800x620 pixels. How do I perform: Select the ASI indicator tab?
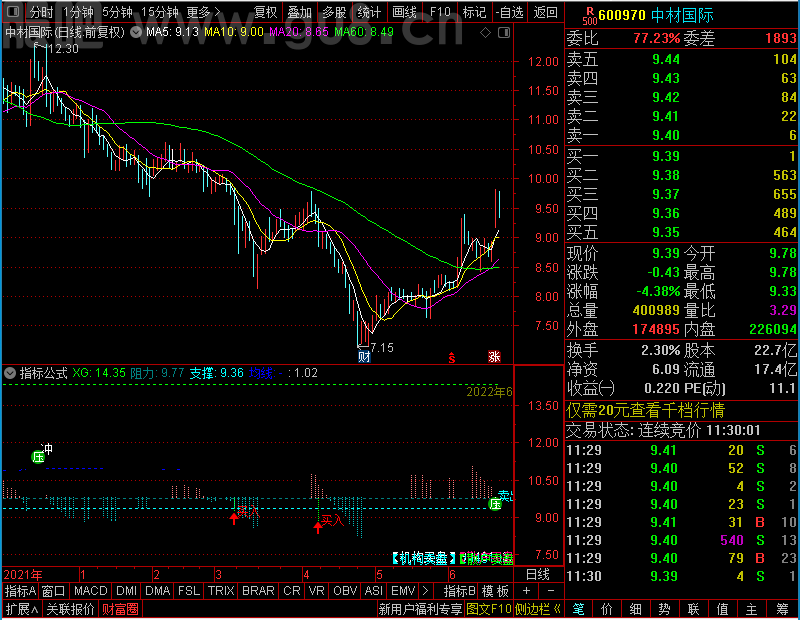point(373,591)
